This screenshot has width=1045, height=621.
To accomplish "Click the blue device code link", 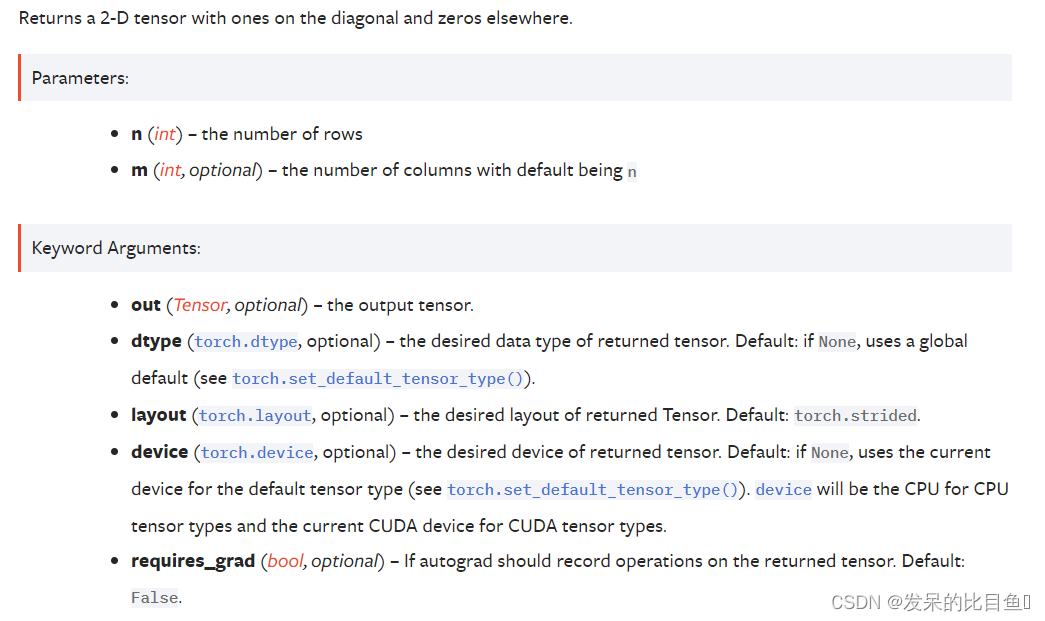I will click(784, 490).
